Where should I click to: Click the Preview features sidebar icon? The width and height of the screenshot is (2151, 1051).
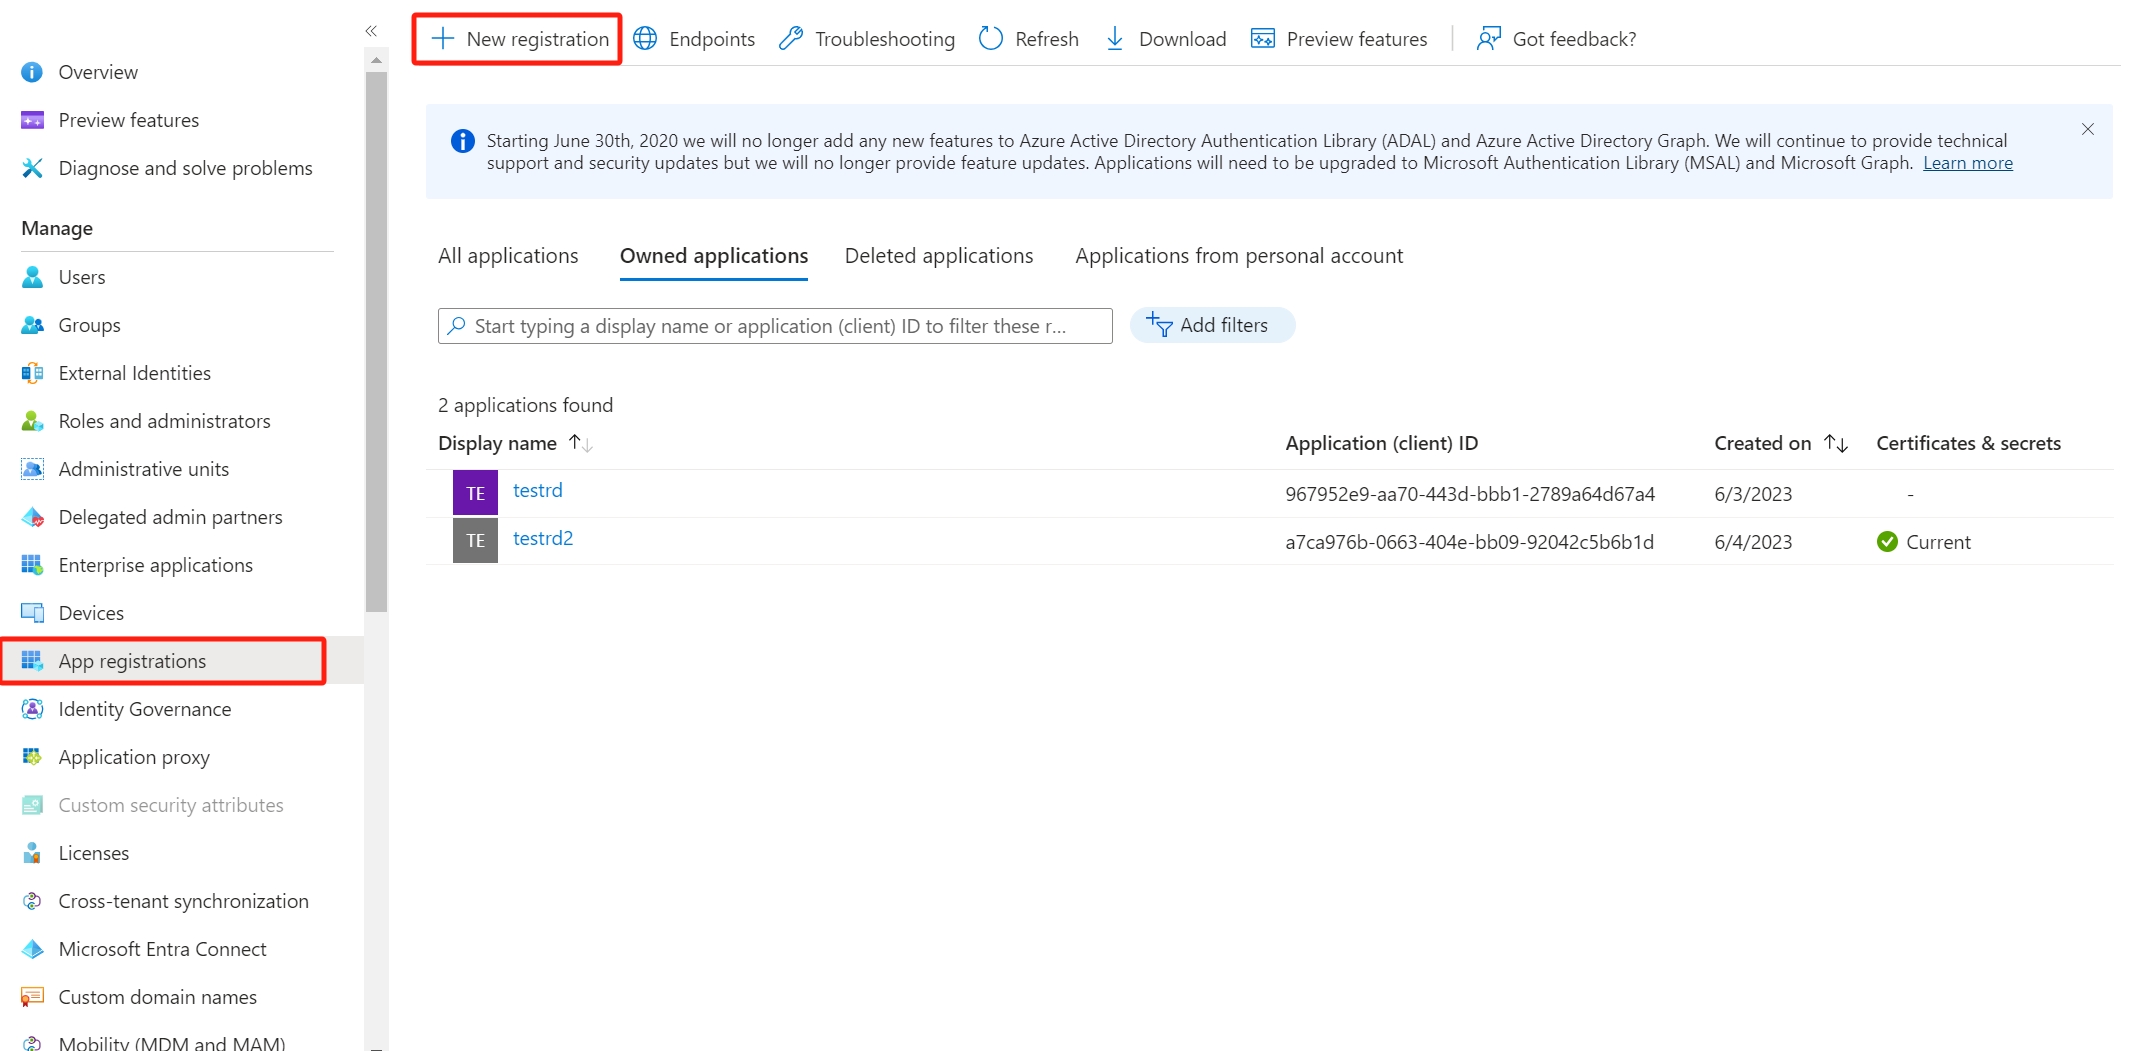coord(32,120)
